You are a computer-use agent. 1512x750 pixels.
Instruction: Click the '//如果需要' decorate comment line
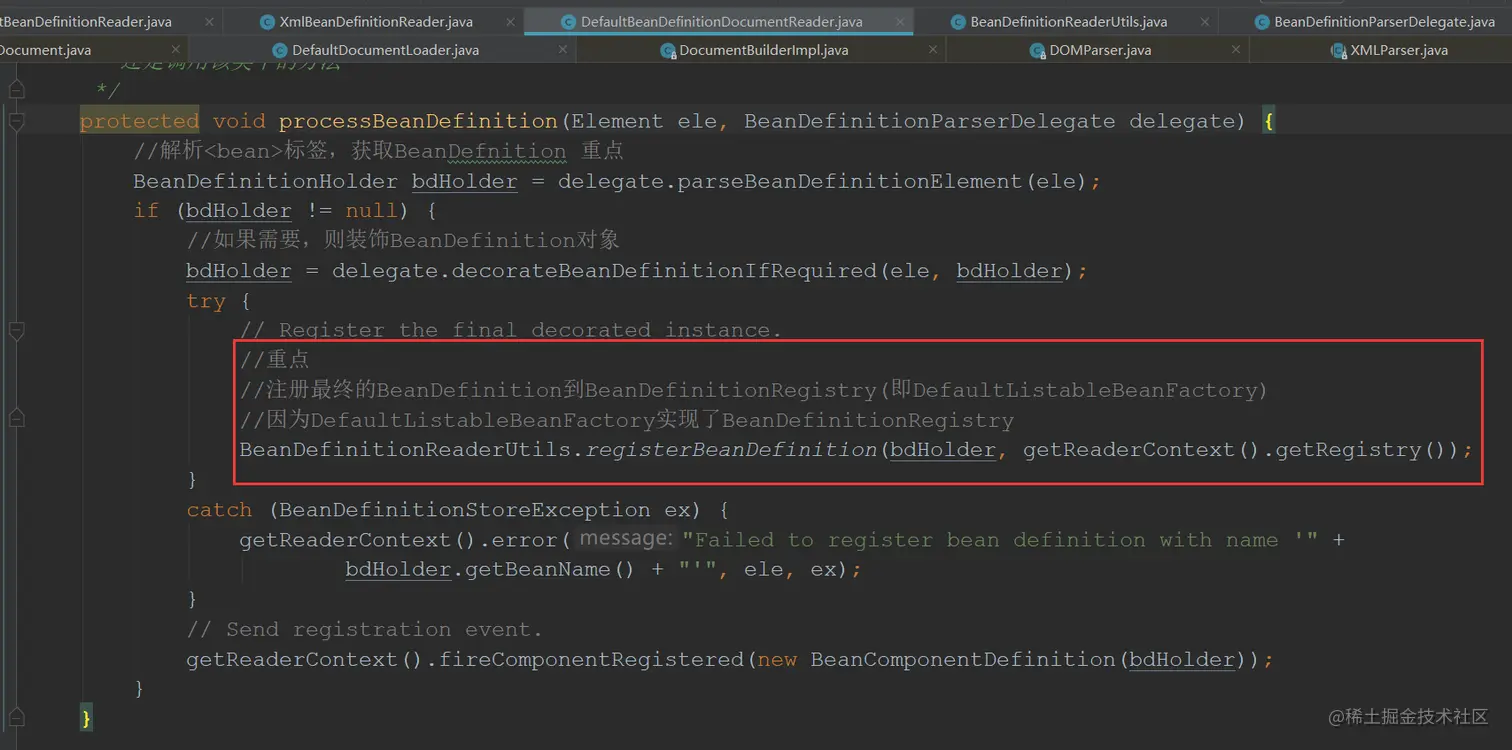(403, 241)
